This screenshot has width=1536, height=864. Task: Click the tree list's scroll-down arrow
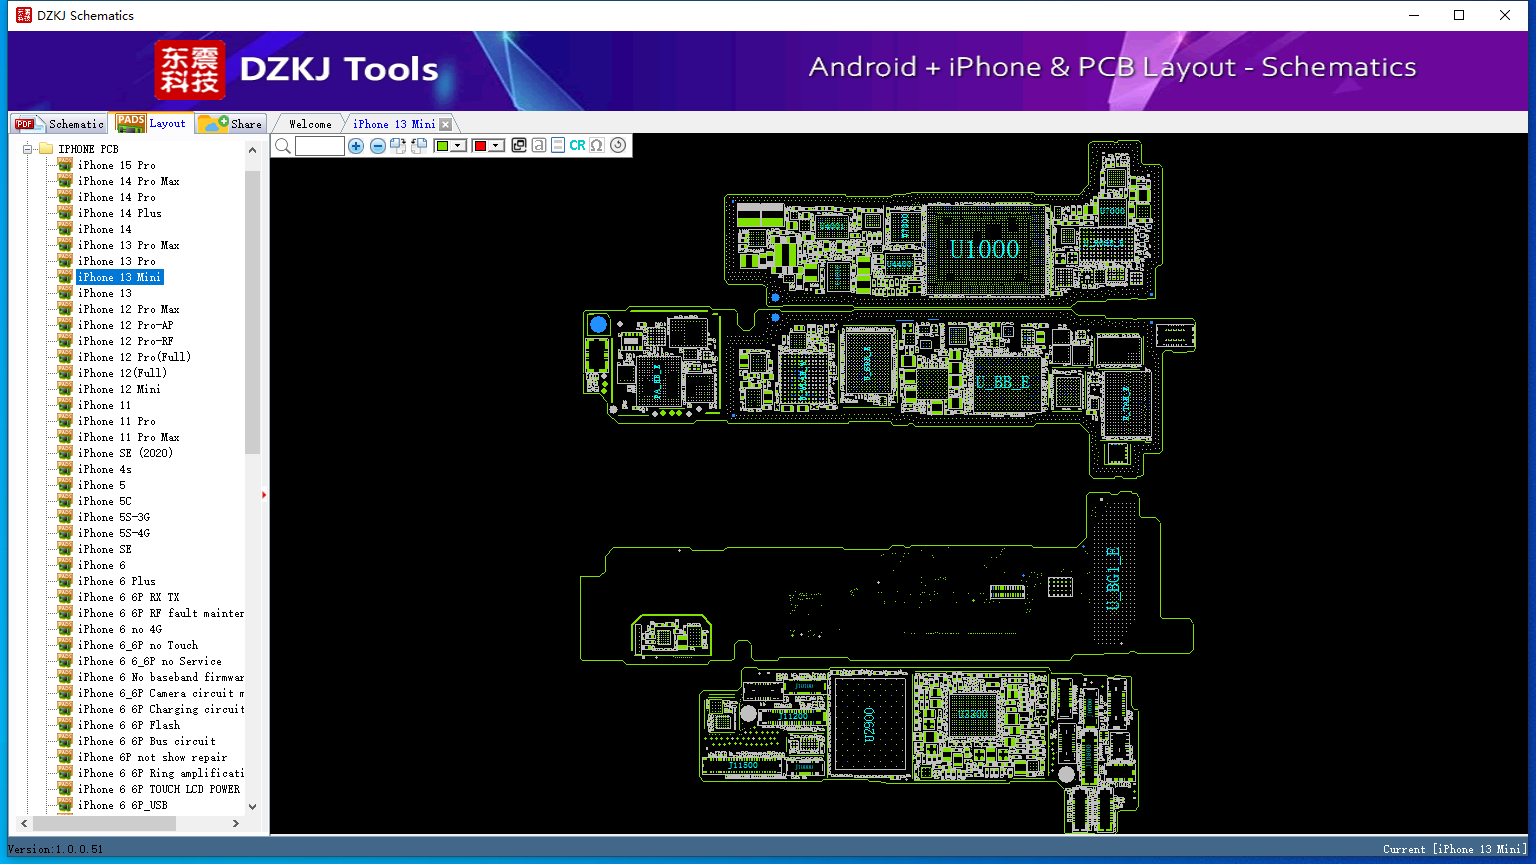(x=252, y=807)
